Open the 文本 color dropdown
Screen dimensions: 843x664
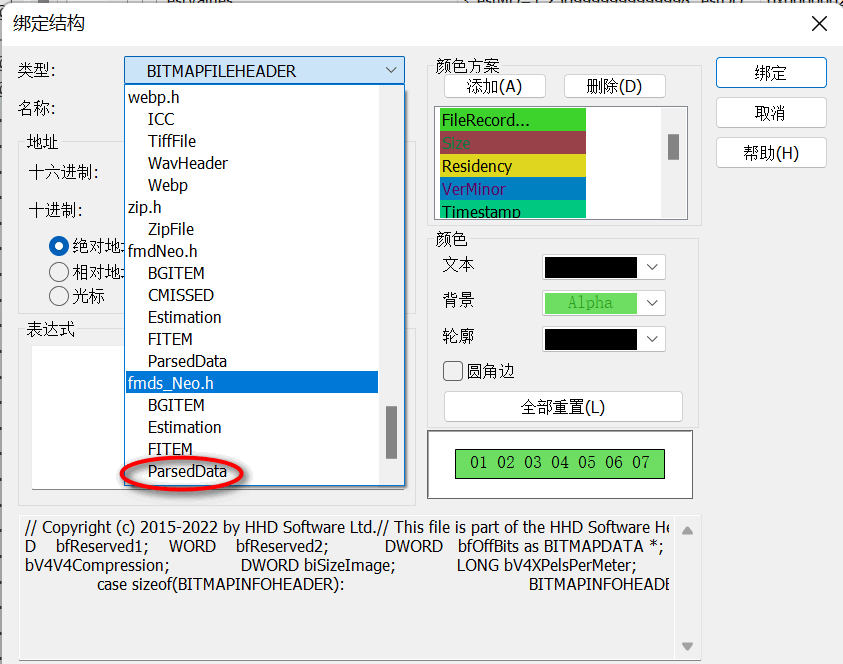coord(651,267)
